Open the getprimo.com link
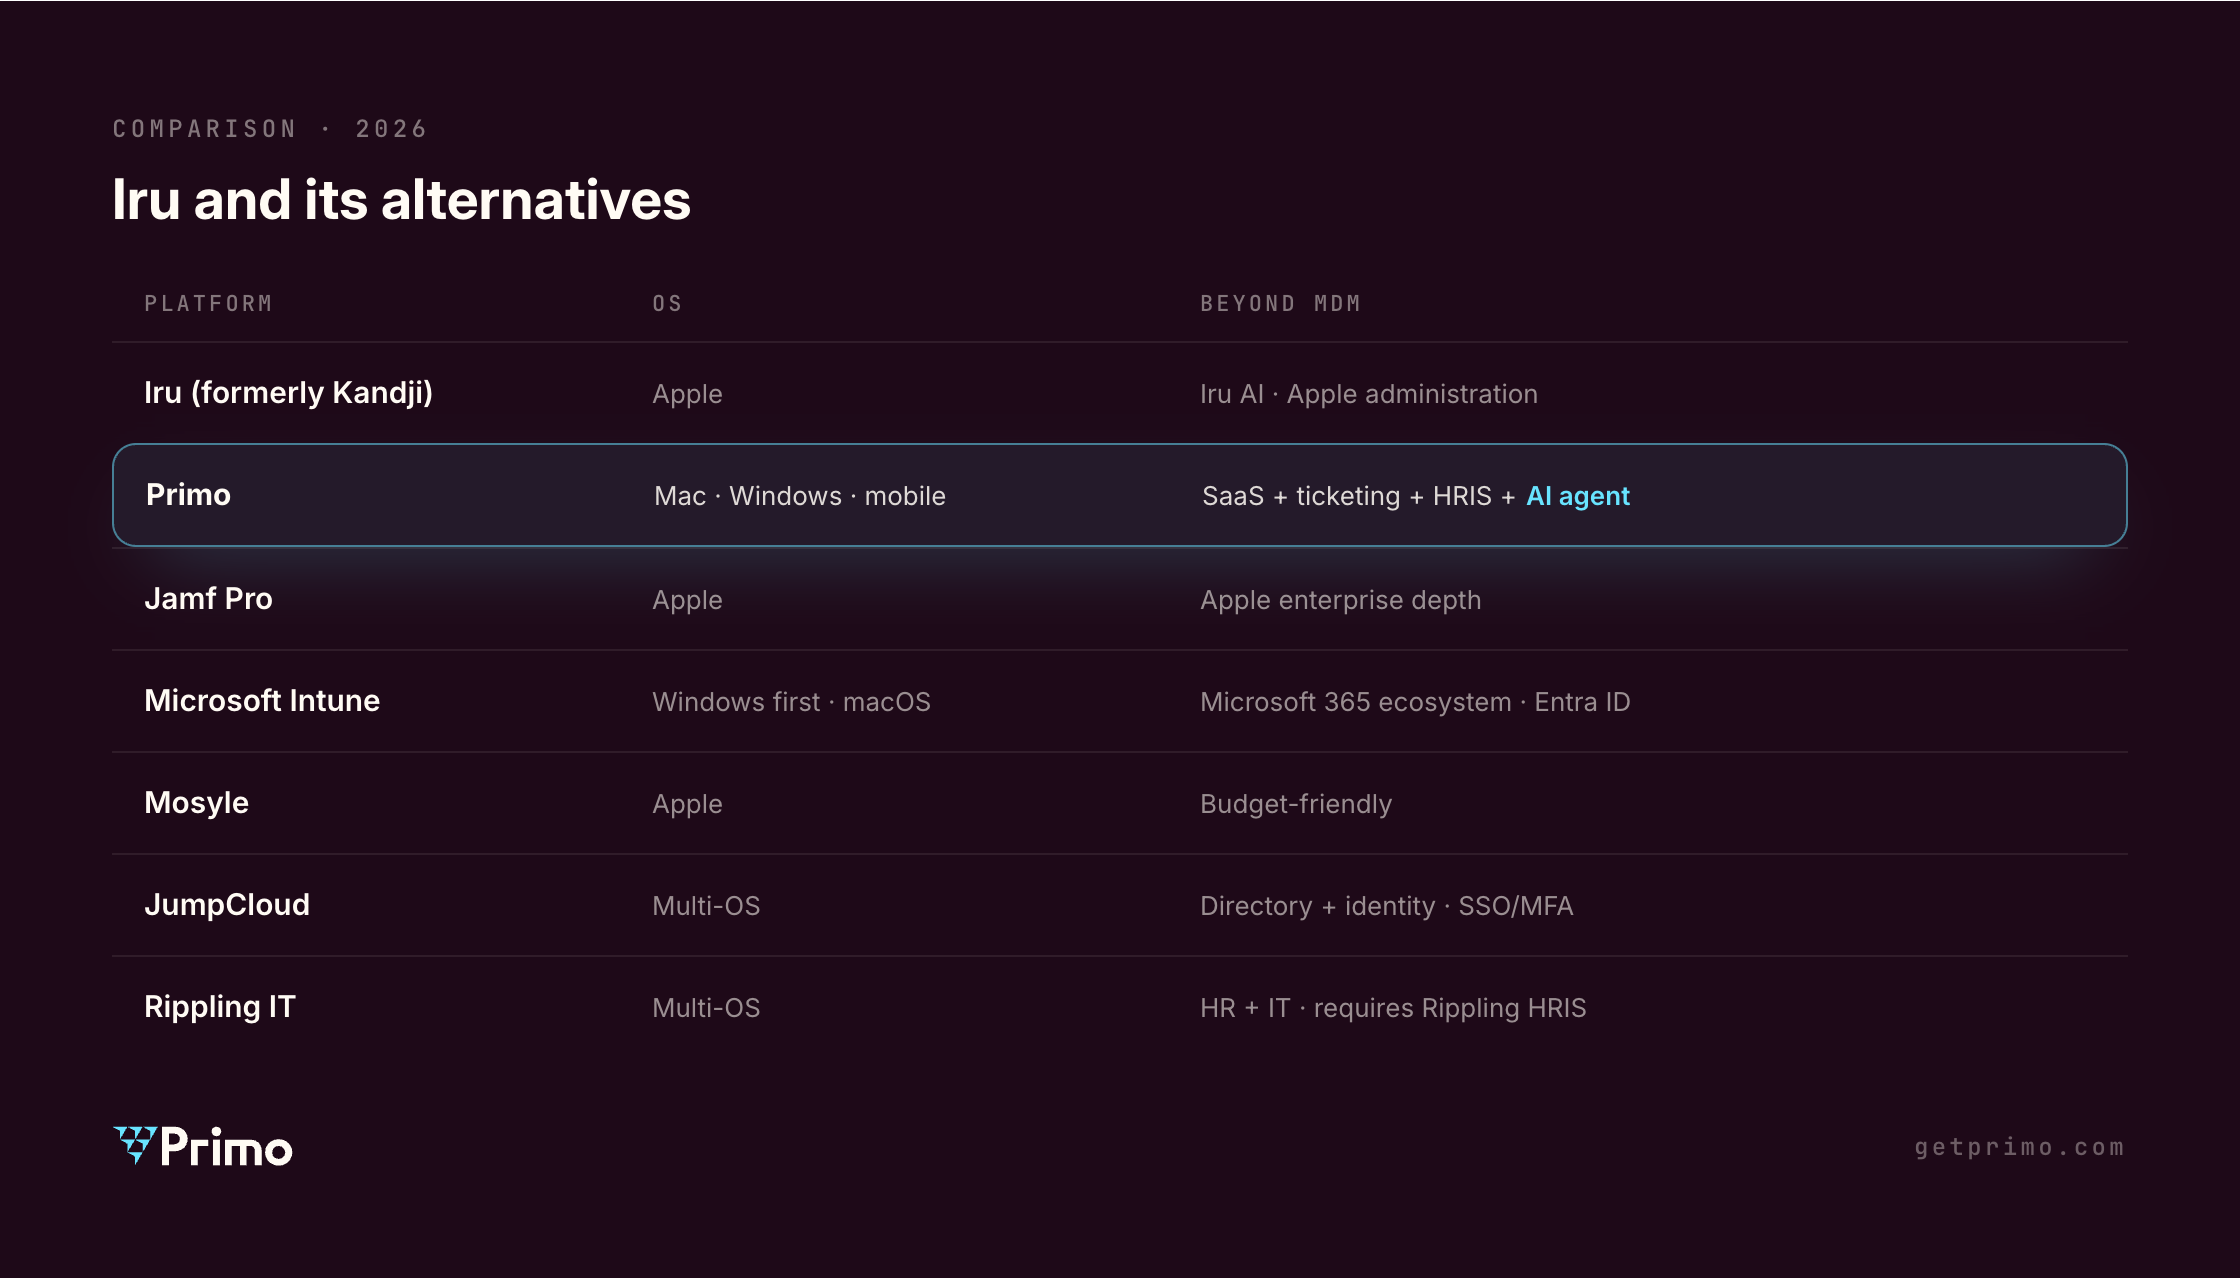The width and height of the screenshot is (2240, 1278). coord(2019,1147)
